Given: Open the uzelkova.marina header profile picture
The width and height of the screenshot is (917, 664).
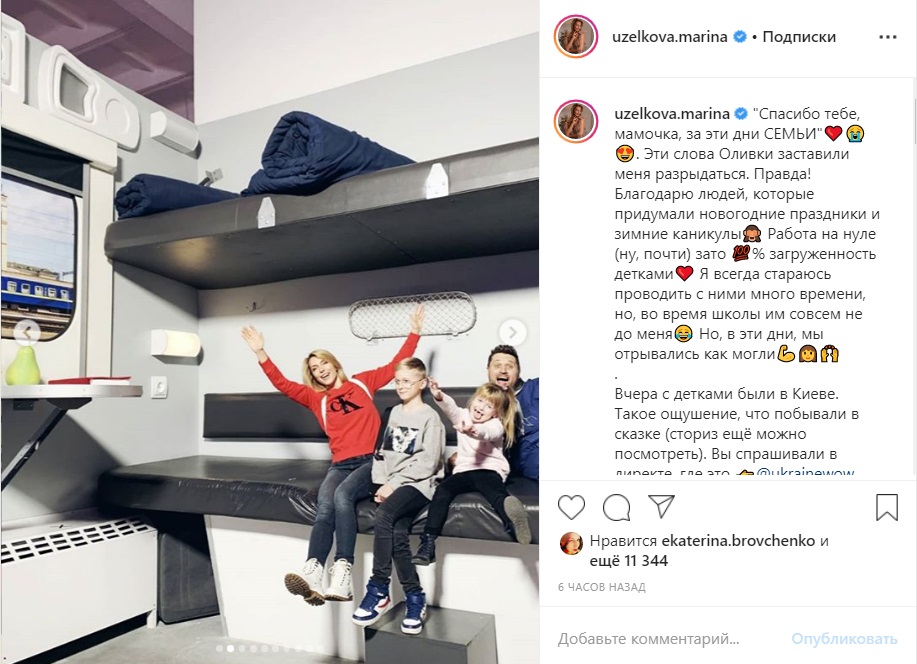Looking at the screenshot, I should point(576,37).
